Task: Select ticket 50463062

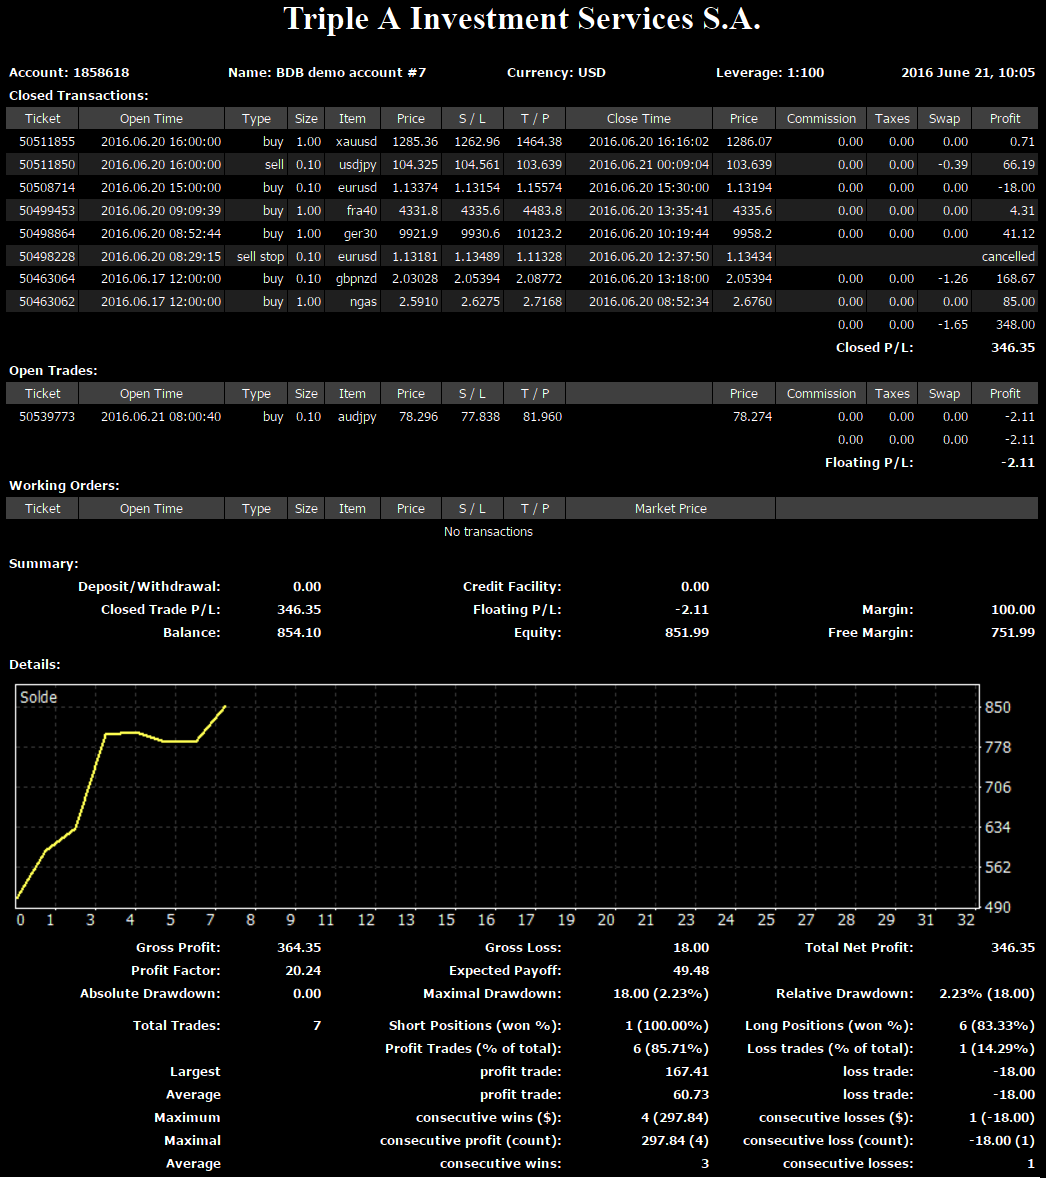Action: [47, 301]
